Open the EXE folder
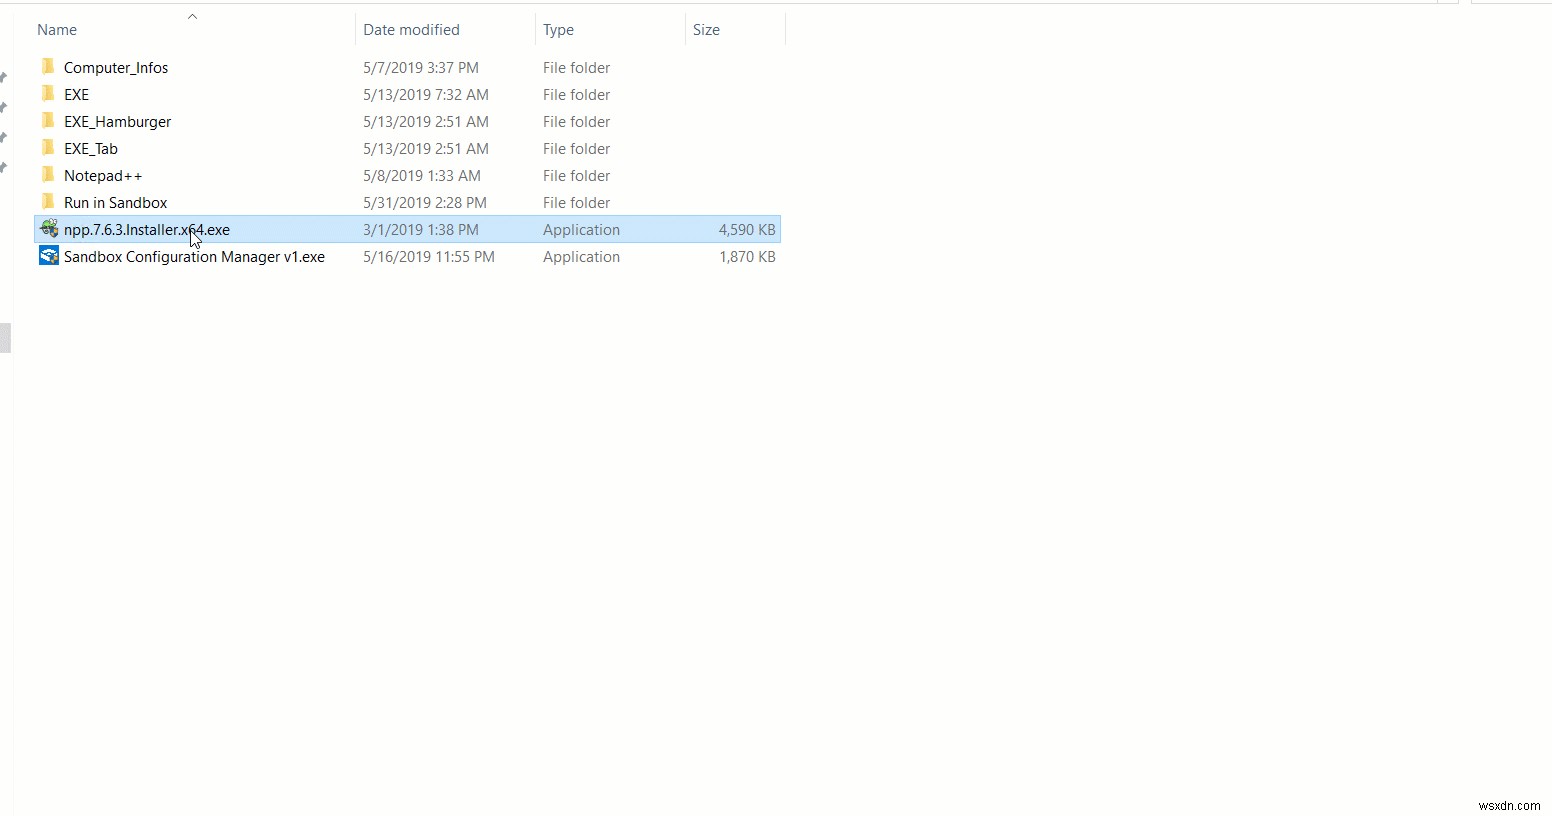 pyautogui.click(x=76, y=94)
